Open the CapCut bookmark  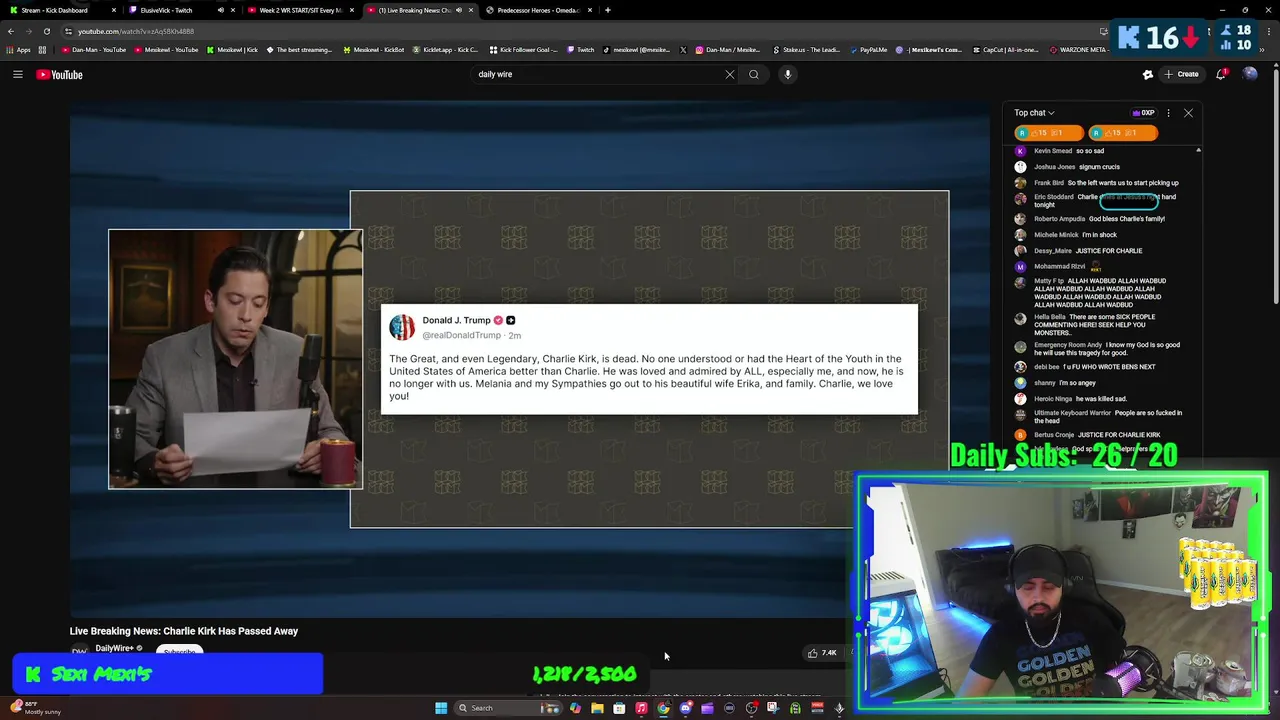pos(1007,50)
